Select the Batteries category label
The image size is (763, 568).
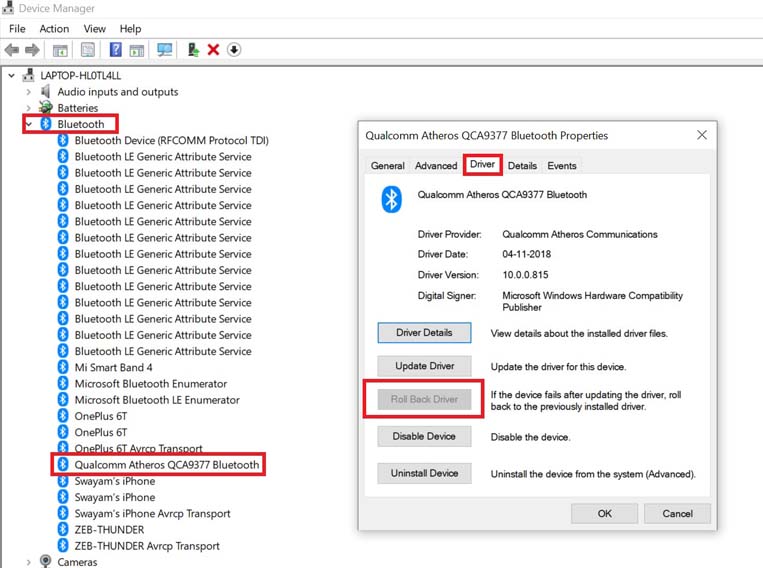(x=78, y=108)
